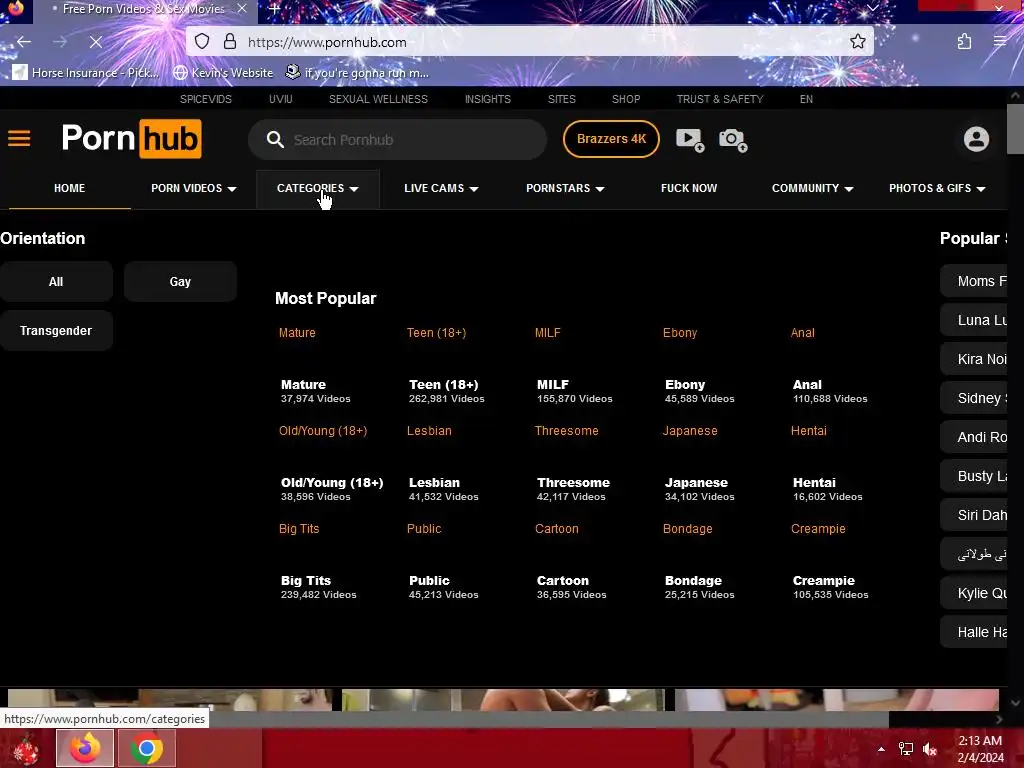The height and width of the screenshot is (768, 1024).
Task: Open the Fuck Now nav item
Action: tap(689, 188)
